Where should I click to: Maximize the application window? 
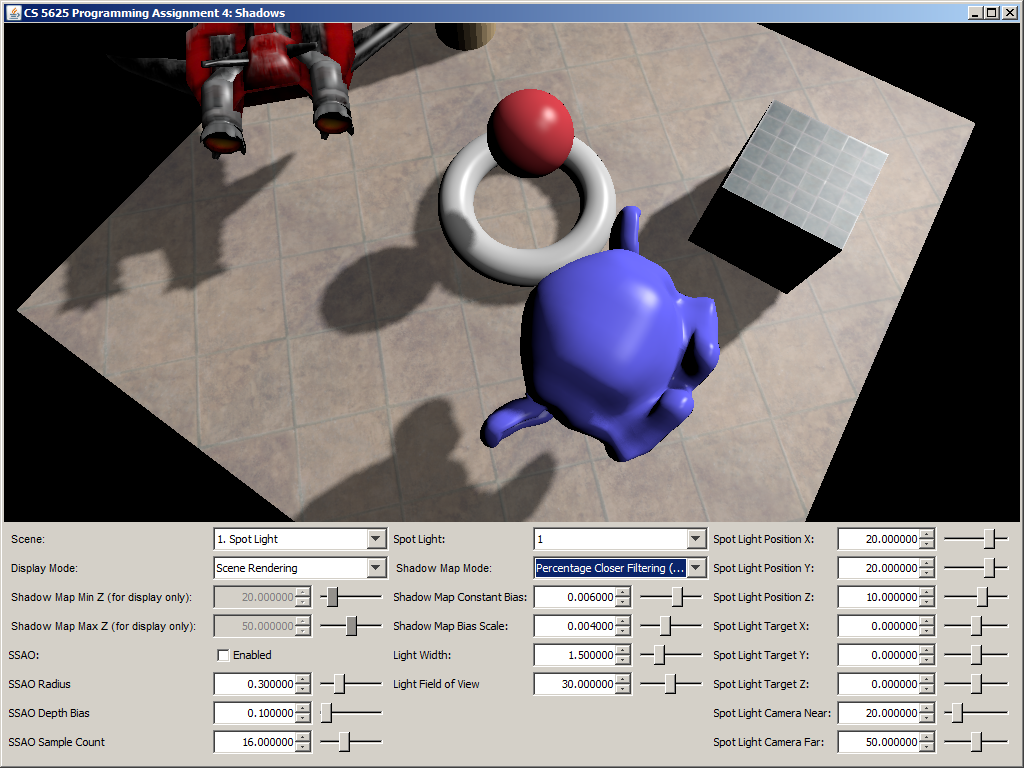992,12
